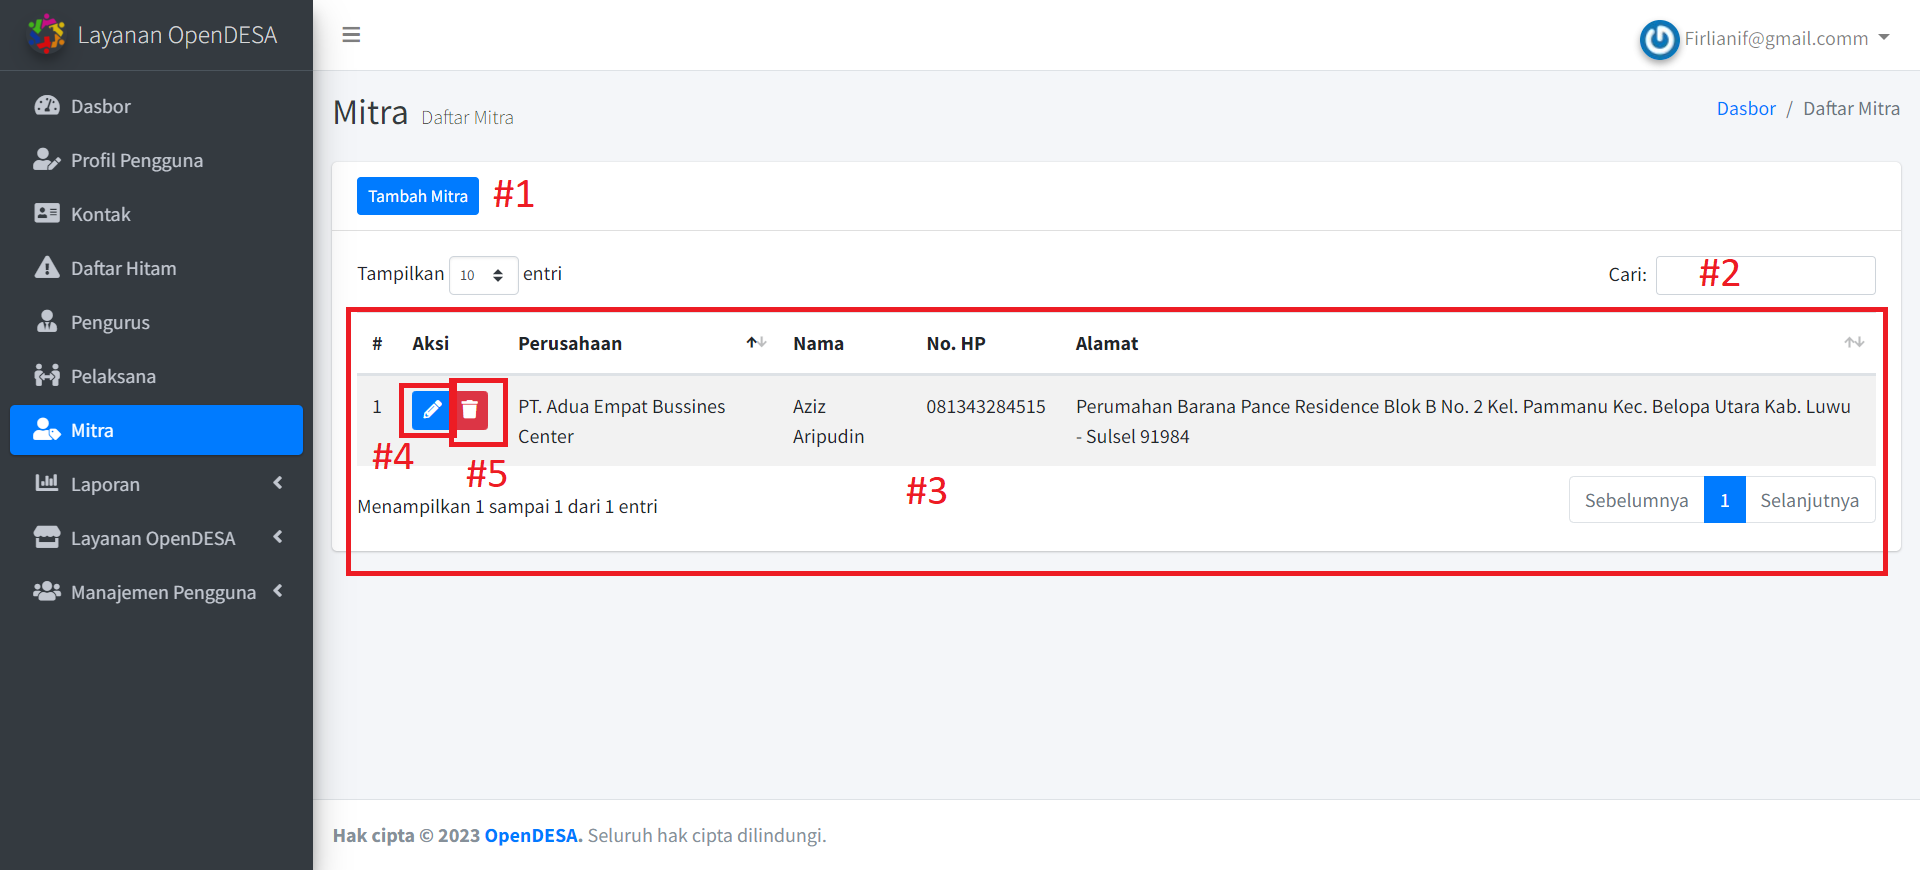Click the Nama column header
1920x870 pixels.
tap(818, 343)
